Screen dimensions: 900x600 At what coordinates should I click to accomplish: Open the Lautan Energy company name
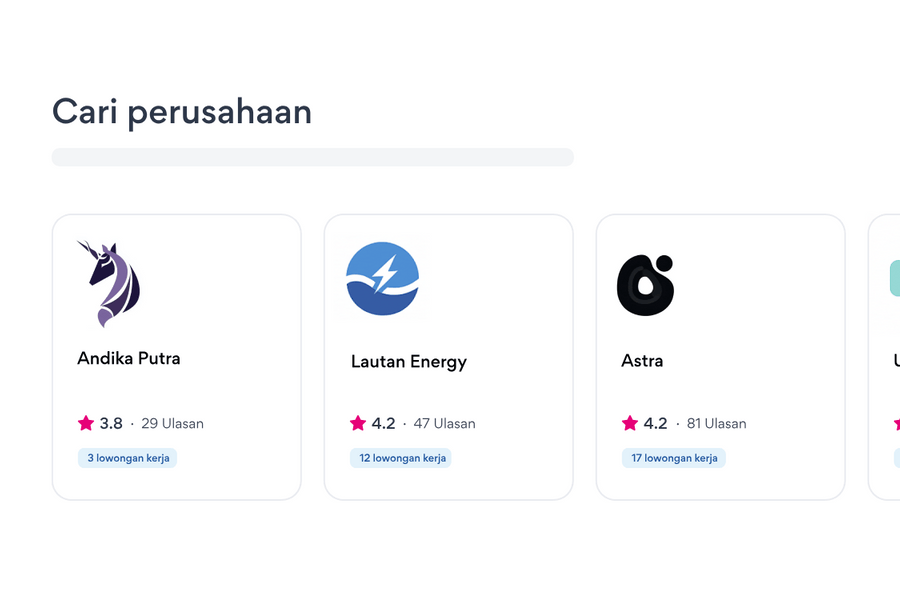(409, 362)
